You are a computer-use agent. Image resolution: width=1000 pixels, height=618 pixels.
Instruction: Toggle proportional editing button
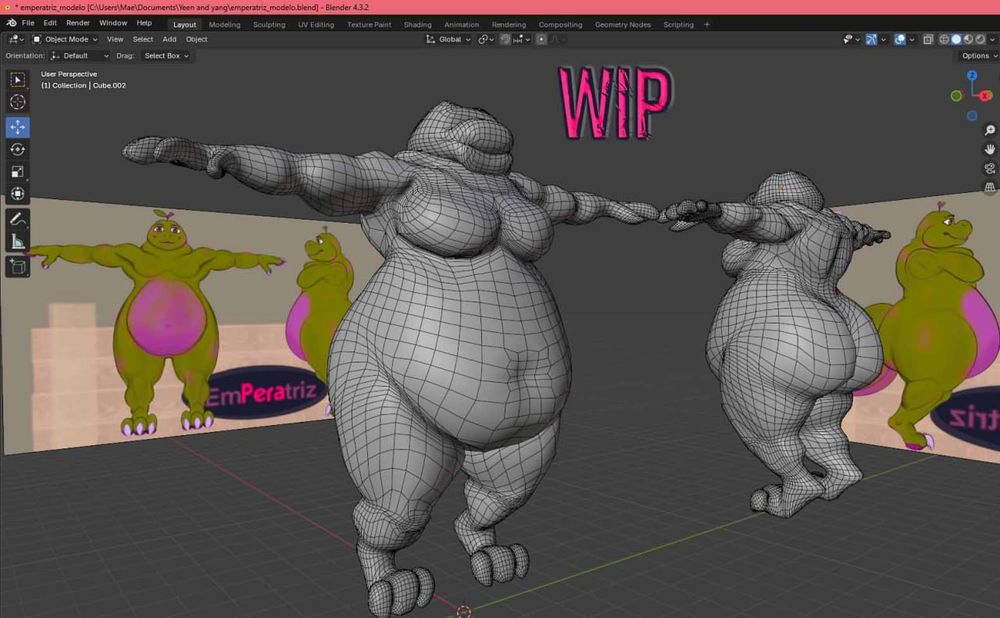(541, 40)
